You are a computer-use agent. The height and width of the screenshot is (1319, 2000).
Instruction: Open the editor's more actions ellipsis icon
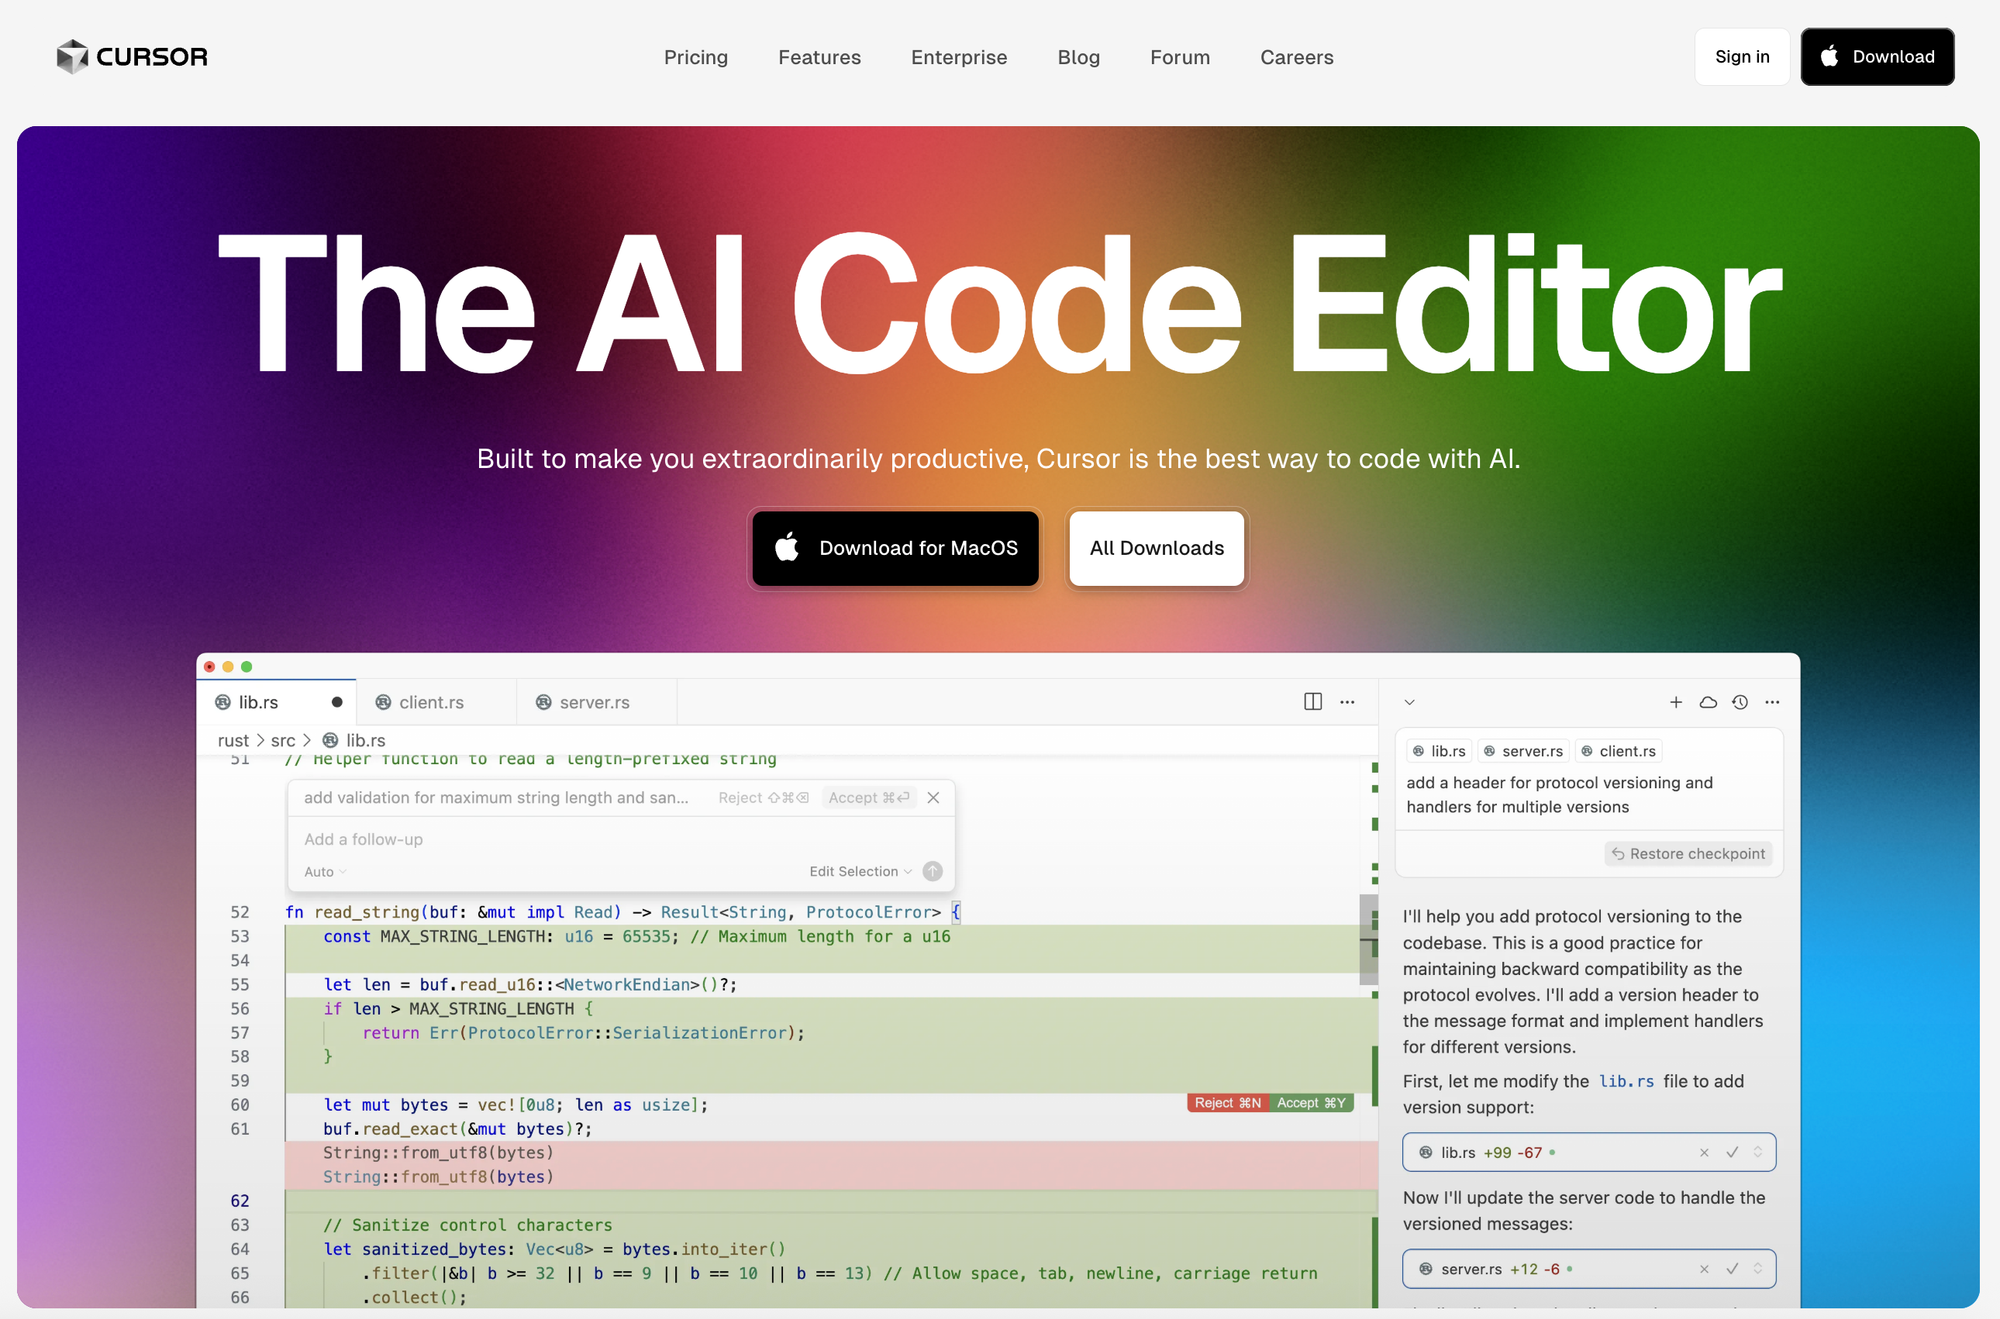(1347, 702)
